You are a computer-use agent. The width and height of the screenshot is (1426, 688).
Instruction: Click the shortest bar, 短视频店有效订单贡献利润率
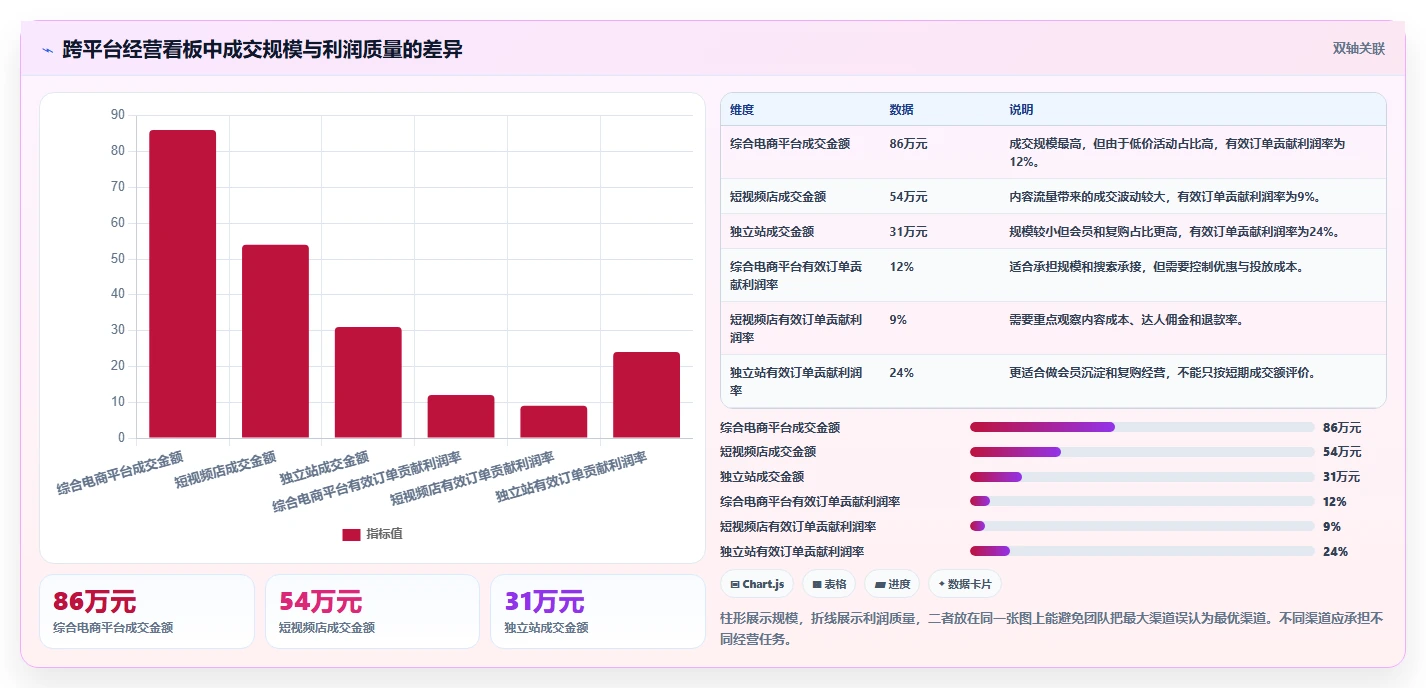(554, 422)
